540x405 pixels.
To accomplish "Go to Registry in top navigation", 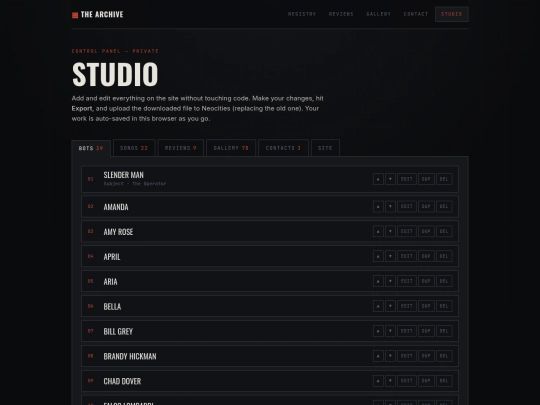I will 302,14.
